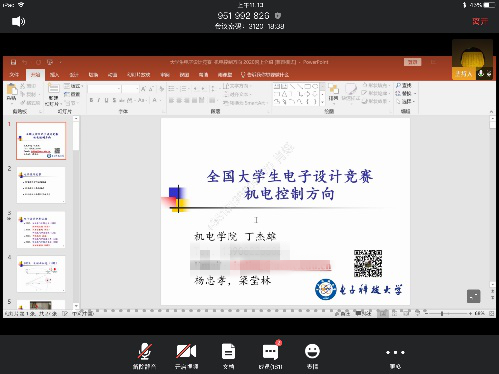Open the meeting documents button
Viewport: 499px width, 374px height.
tap(228, 356)
